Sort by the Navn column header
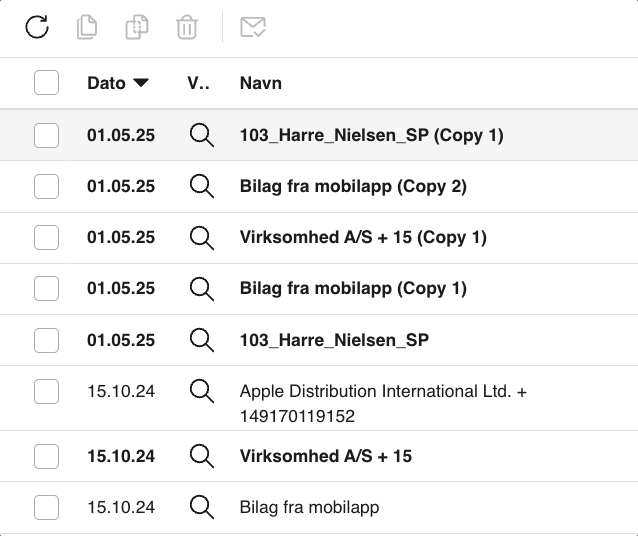The image size is (638, 536). tap(260, 83)
